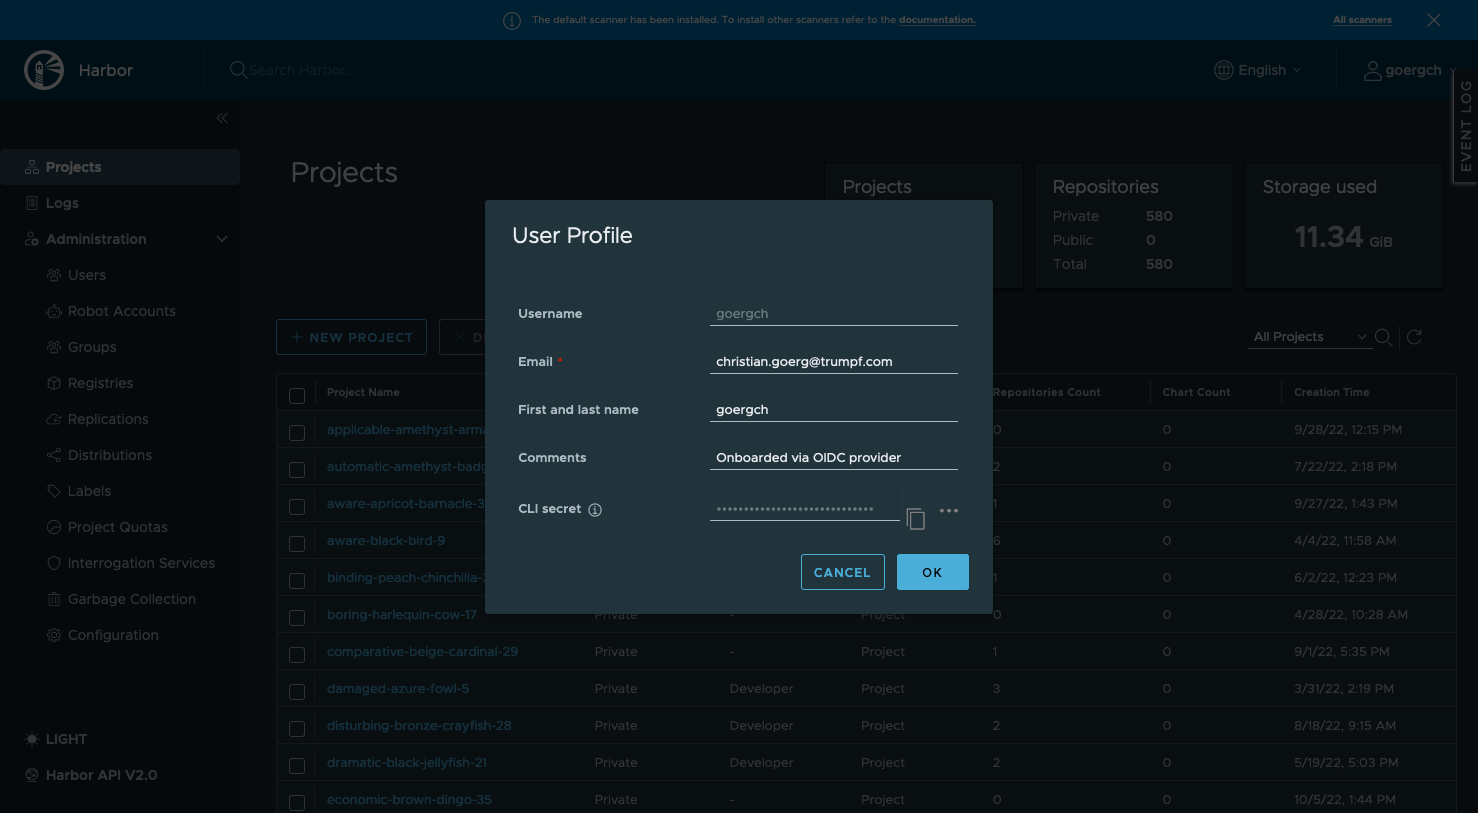
Task: Check the aware-black-bird-9 project checkbox
Action: [297, 544]
